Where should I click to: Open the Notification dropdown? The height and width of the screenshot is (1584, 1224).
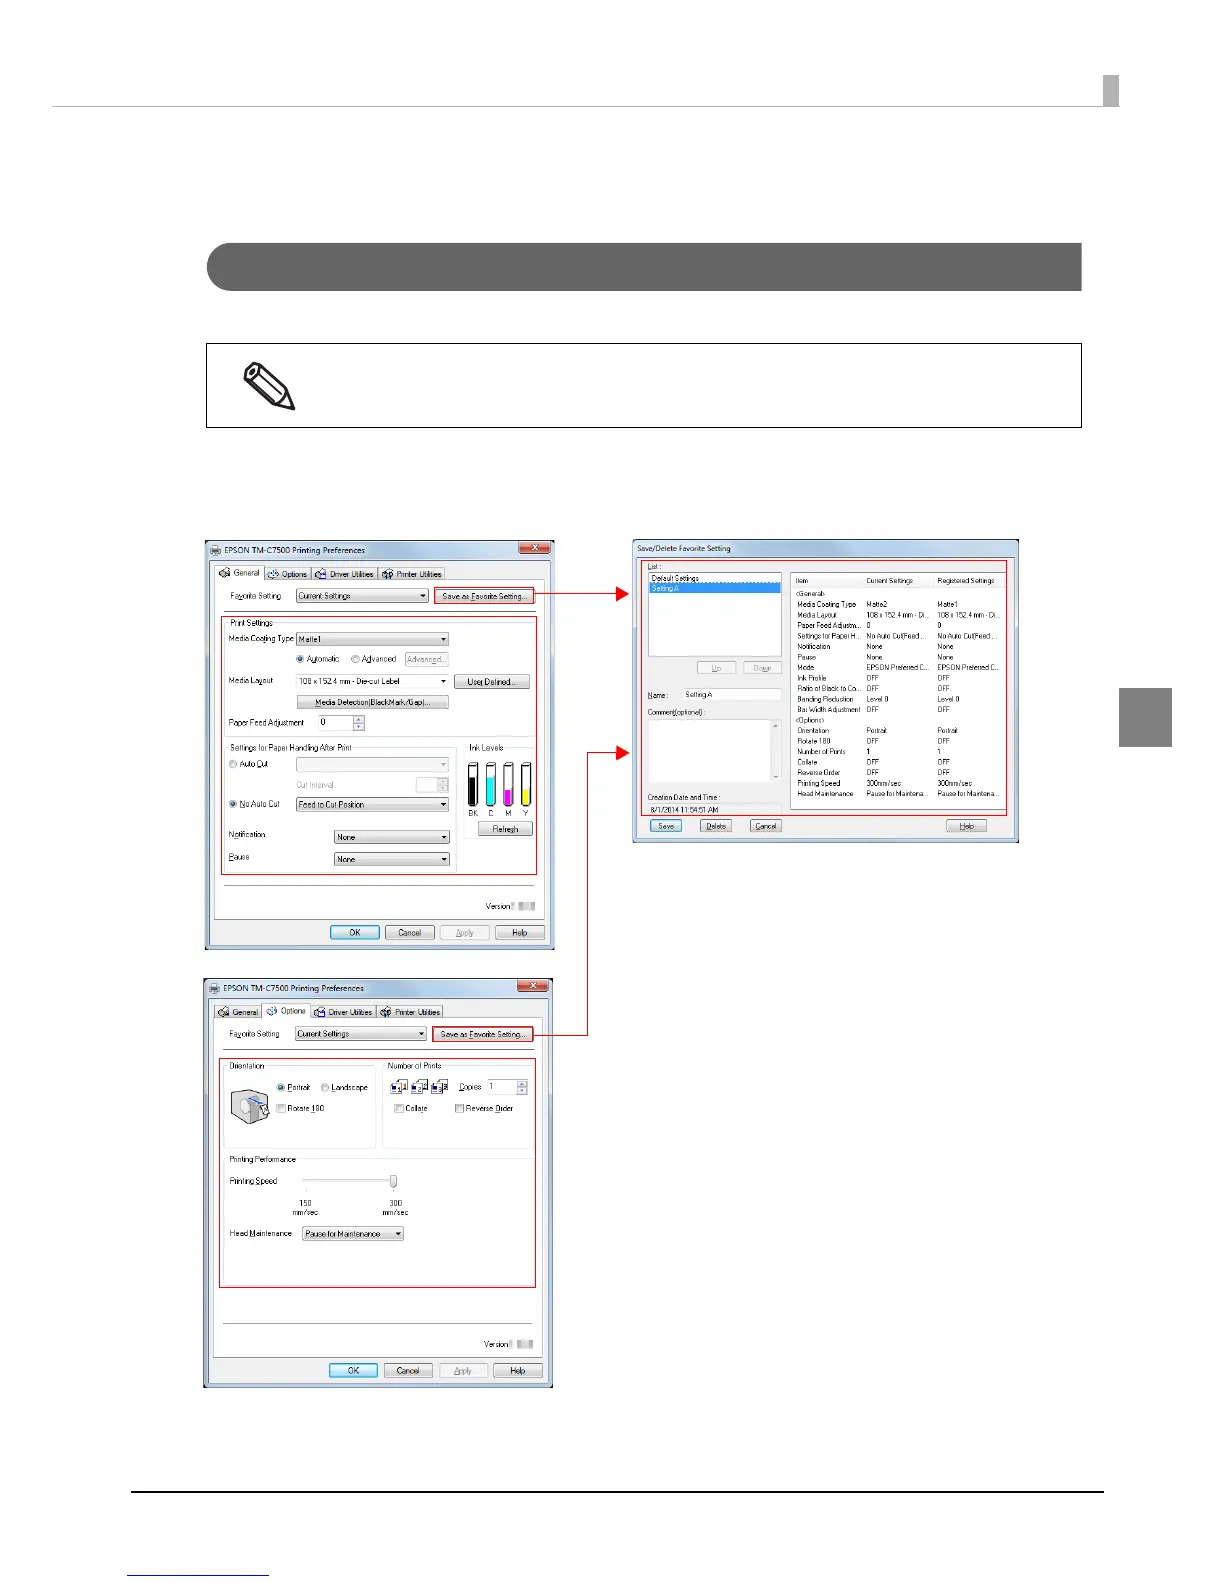pos(391,837)
